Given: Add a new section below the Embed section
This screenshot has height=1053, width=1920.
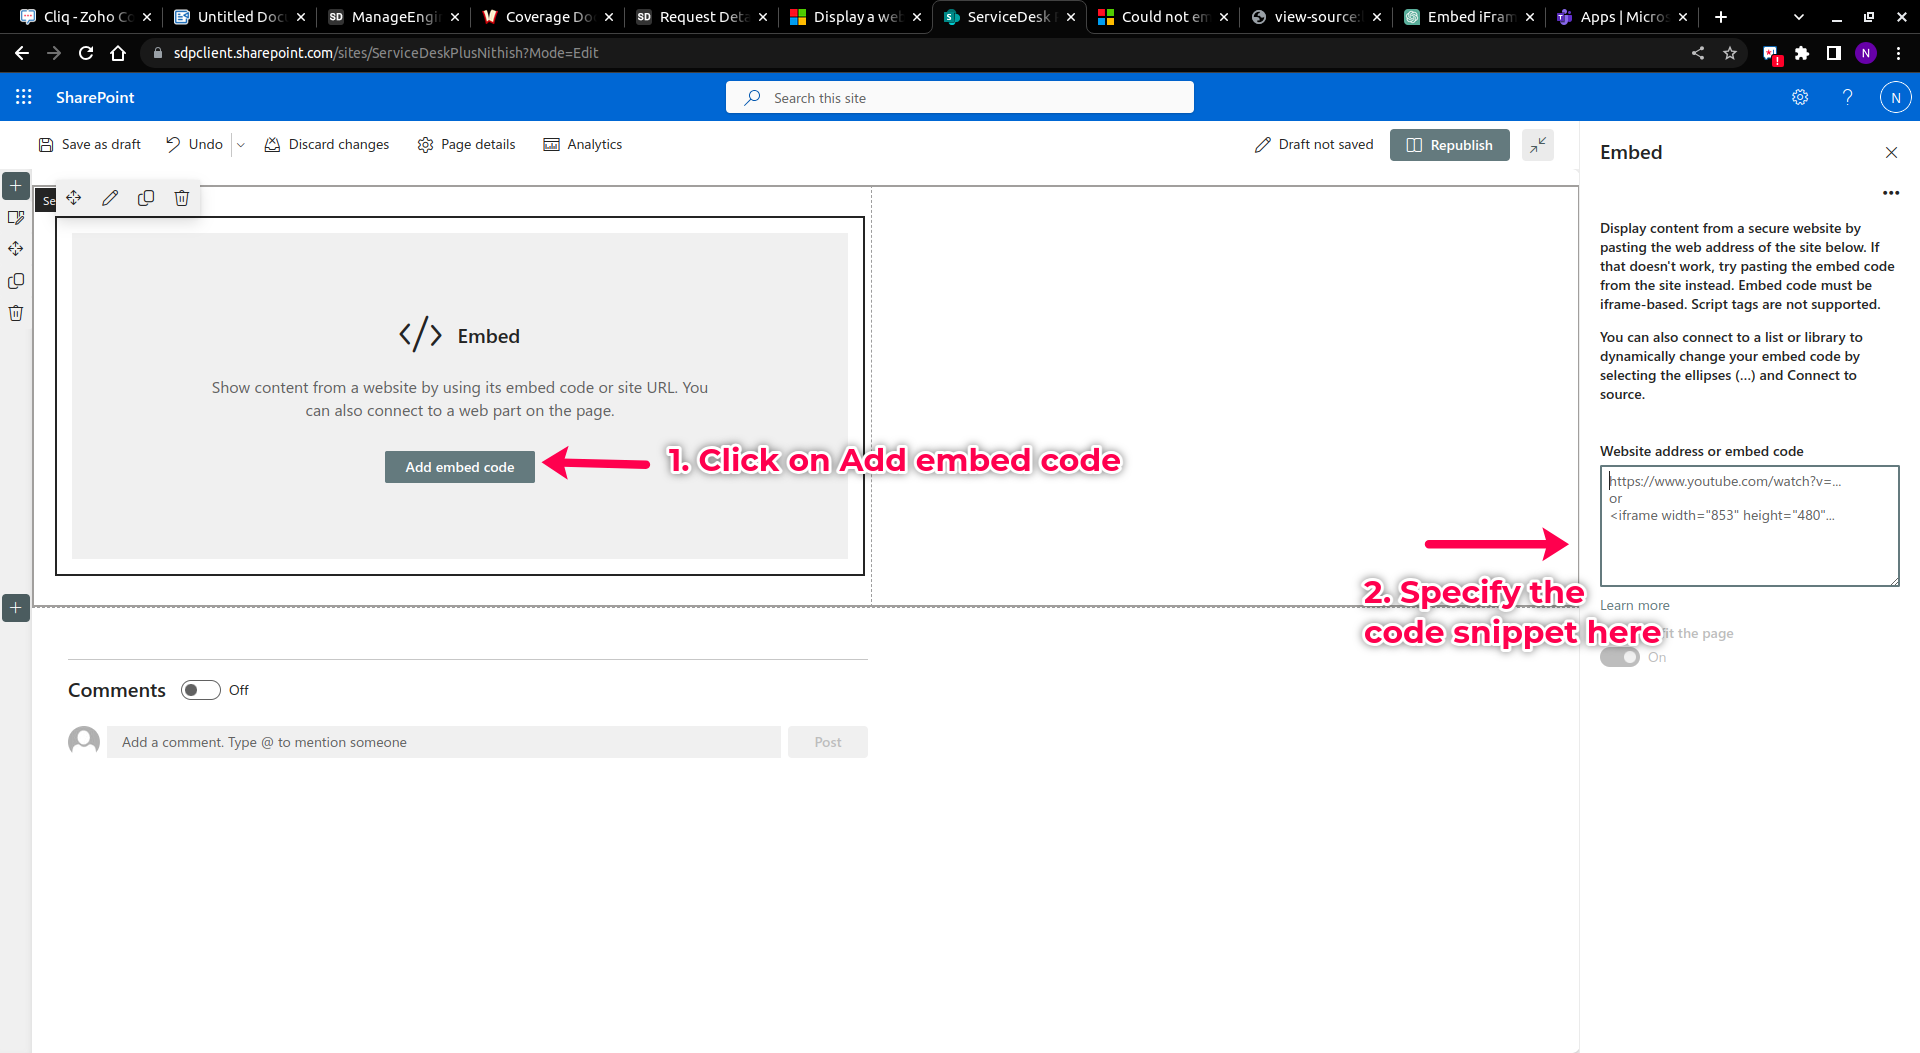Looking at the screenshot, I should [x=16, y=608].
